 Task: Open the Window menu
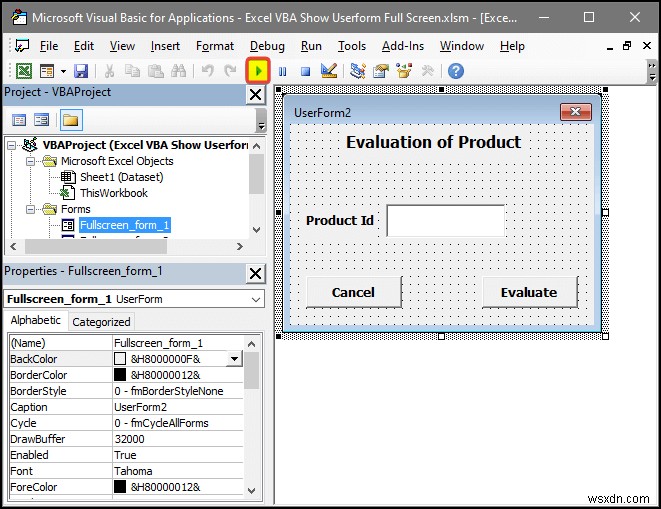[x=462, y=46]
